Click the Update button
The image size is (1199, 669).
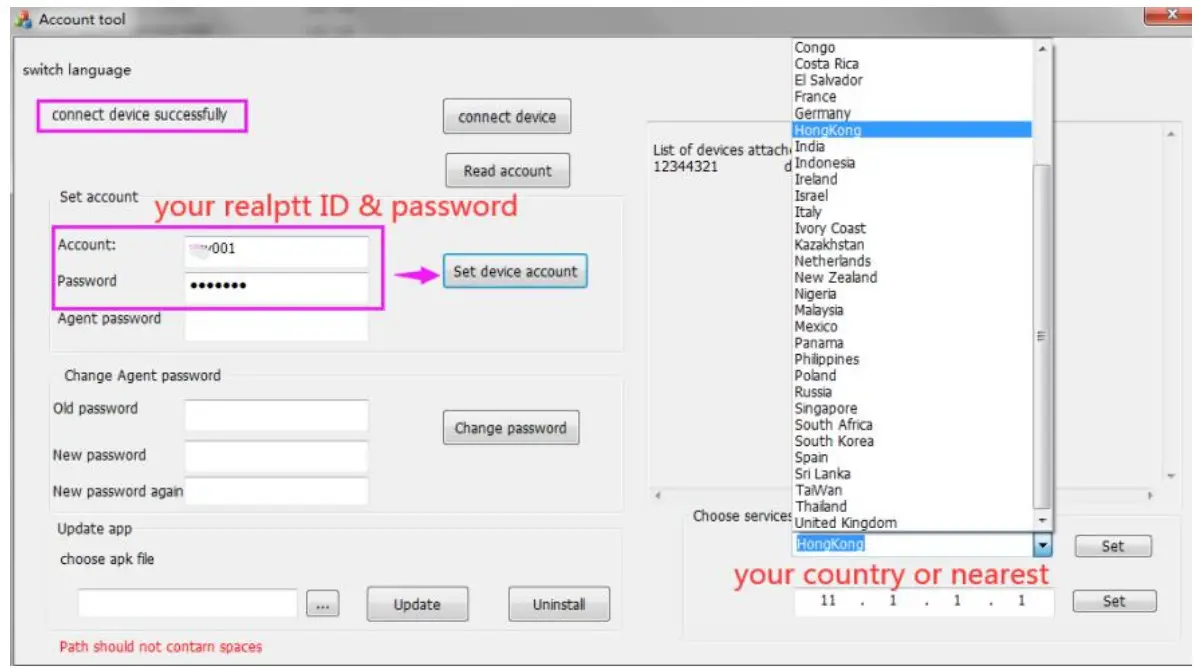pos(417,604)
